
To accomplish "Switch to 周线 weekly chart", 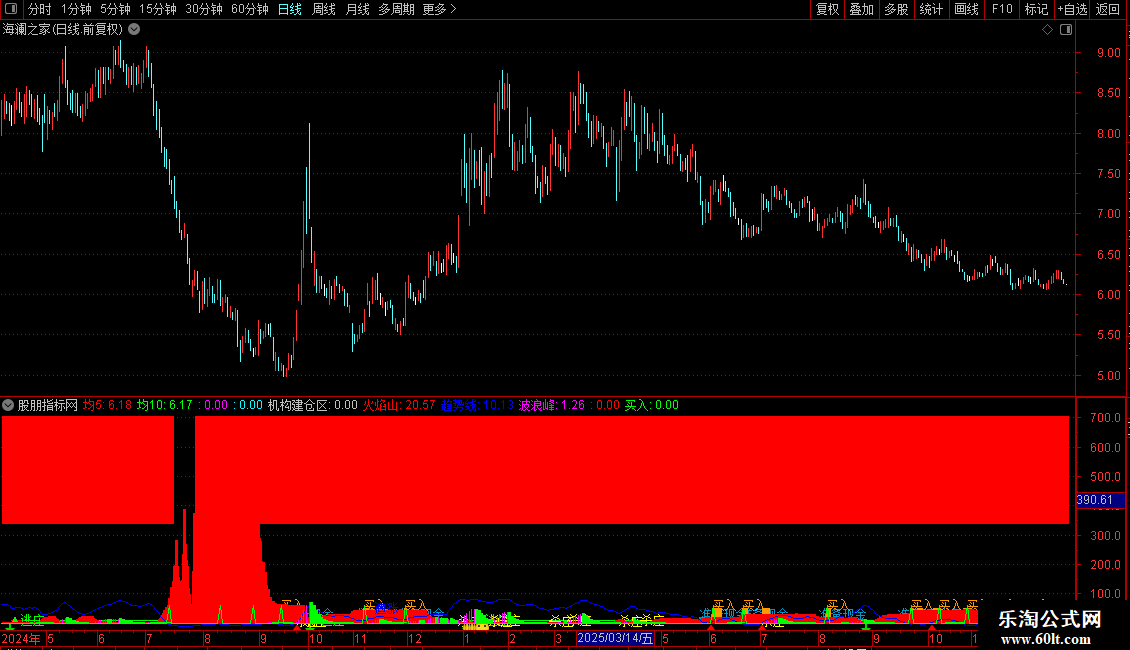I will (x=324, y=9).
